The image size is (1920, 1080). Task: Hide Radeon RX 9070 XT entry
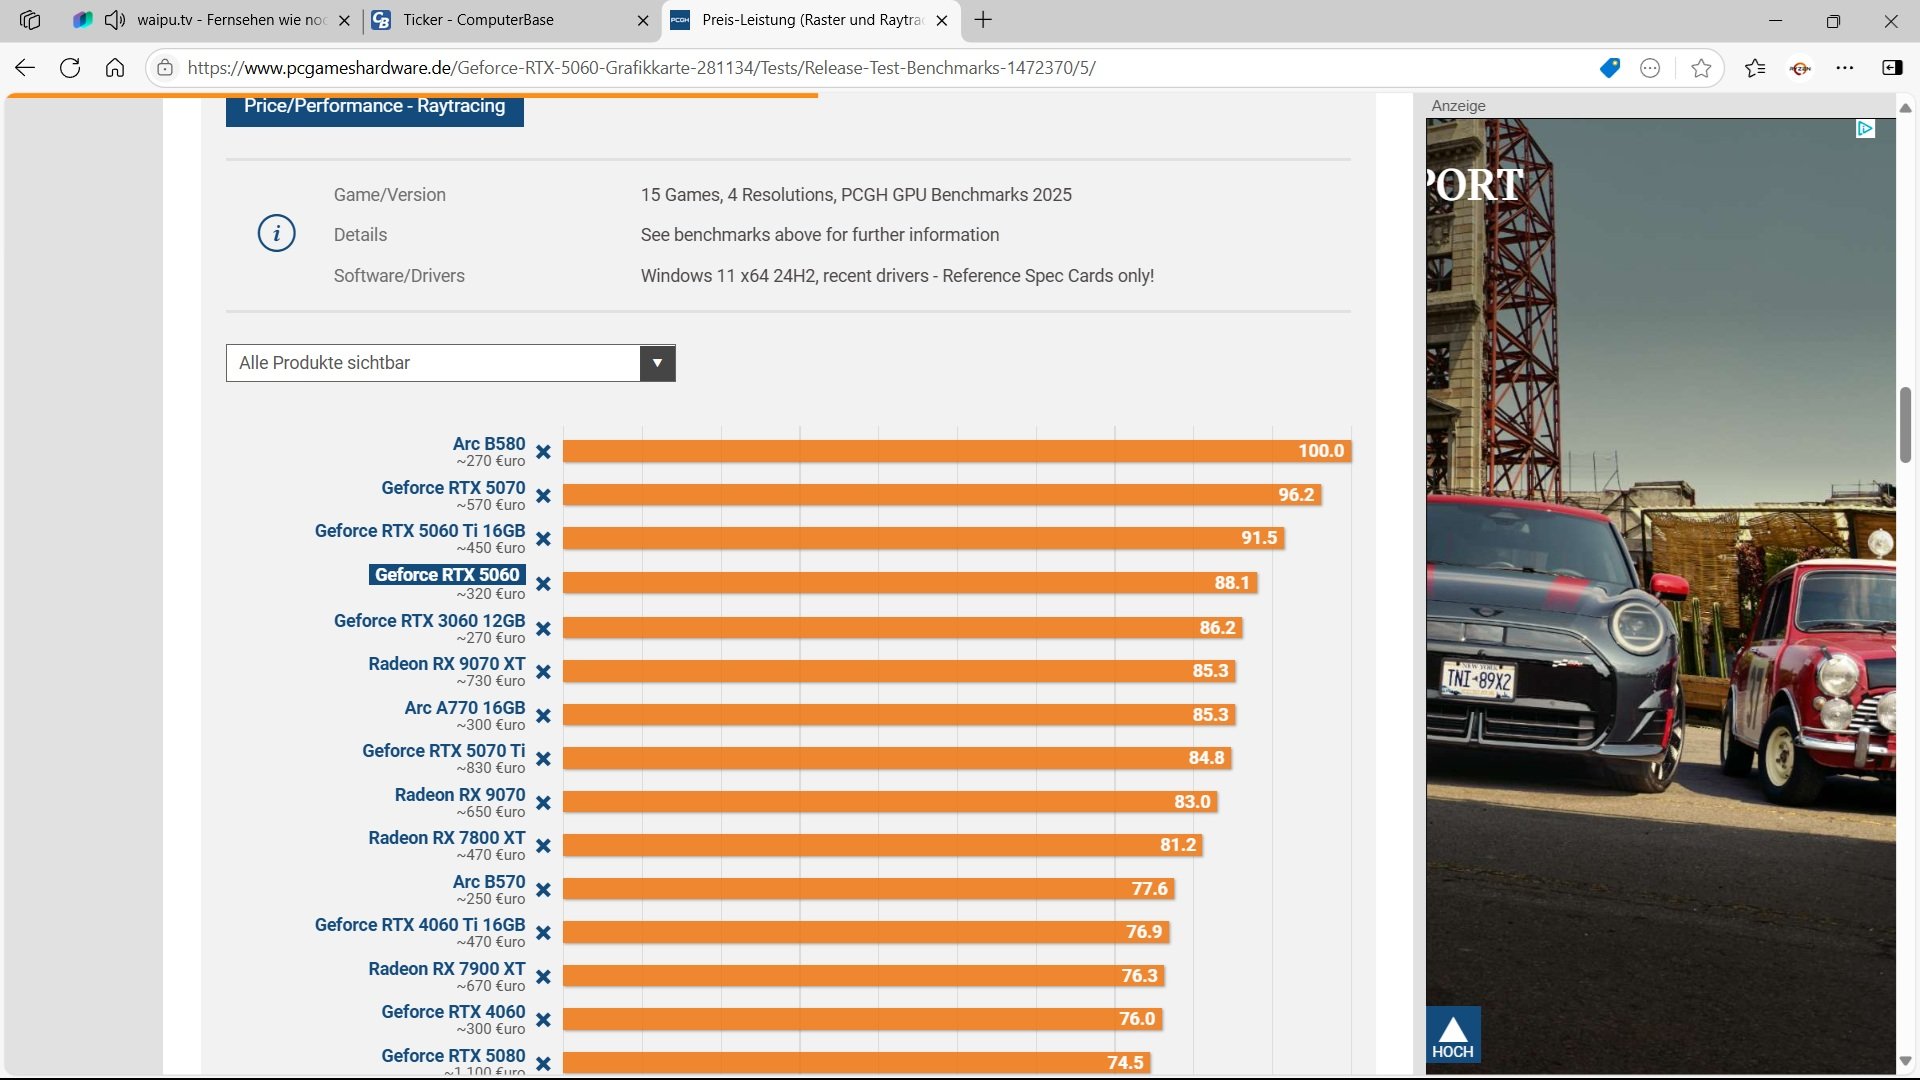pyautogui.click(x=543, y=672)
